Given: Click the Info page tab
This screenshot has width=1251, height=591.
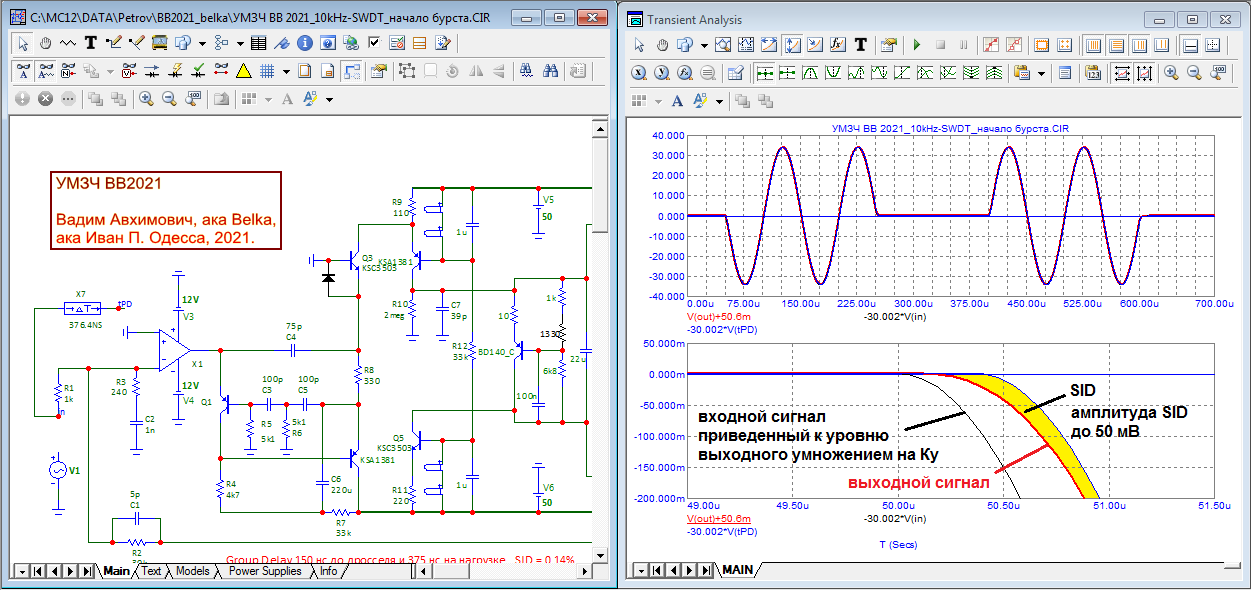Looking at the screenshot, I should pyautogui.click(x=328, y=571).
